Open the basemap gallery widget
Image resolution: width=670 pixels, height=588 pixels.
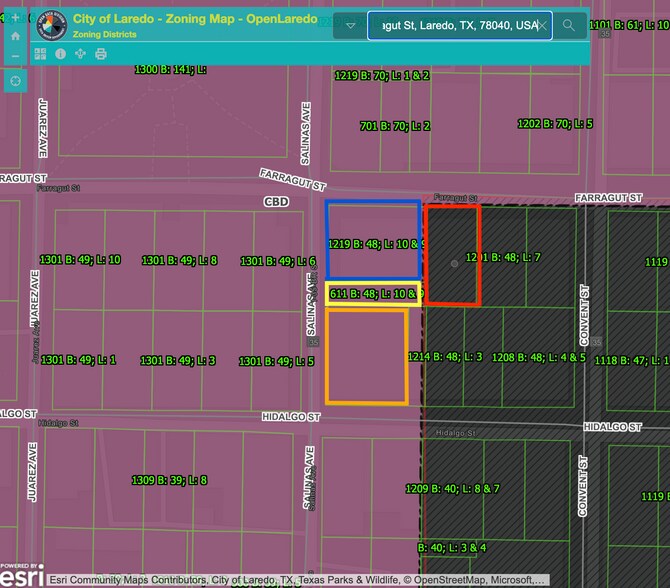click(x=41, y=54)
